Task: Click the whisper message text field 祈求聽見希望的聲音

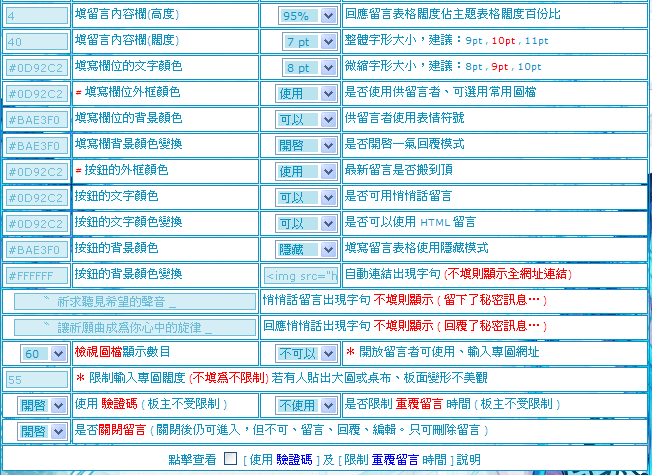Action: point(135,302)
